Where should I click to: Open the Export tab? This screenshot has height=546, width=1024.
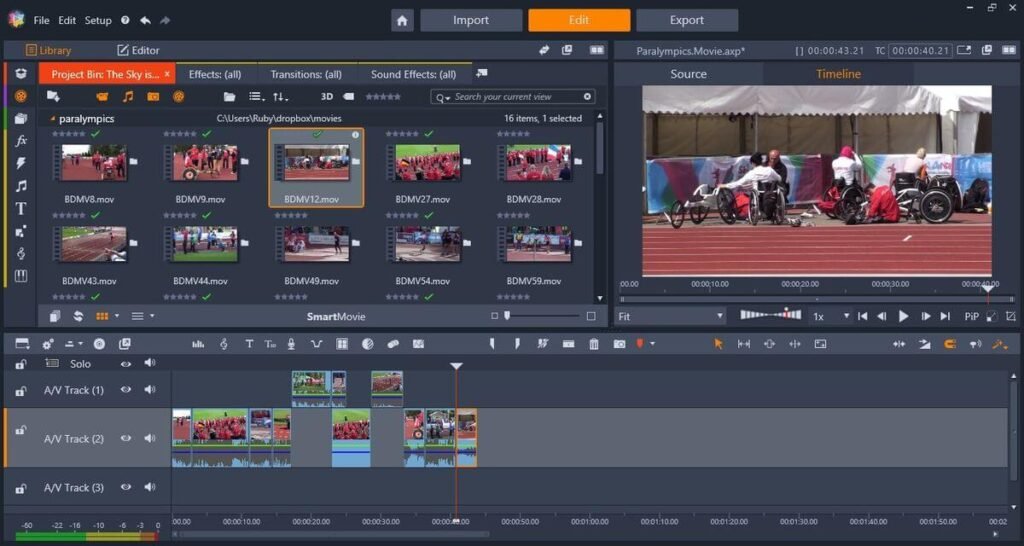687,20
